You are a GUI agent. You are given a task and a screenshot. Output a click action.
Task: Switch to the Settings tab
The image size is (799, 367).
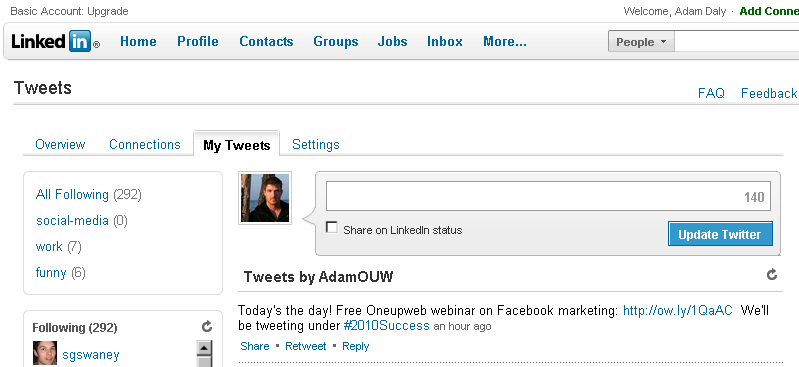click(315, 144)
